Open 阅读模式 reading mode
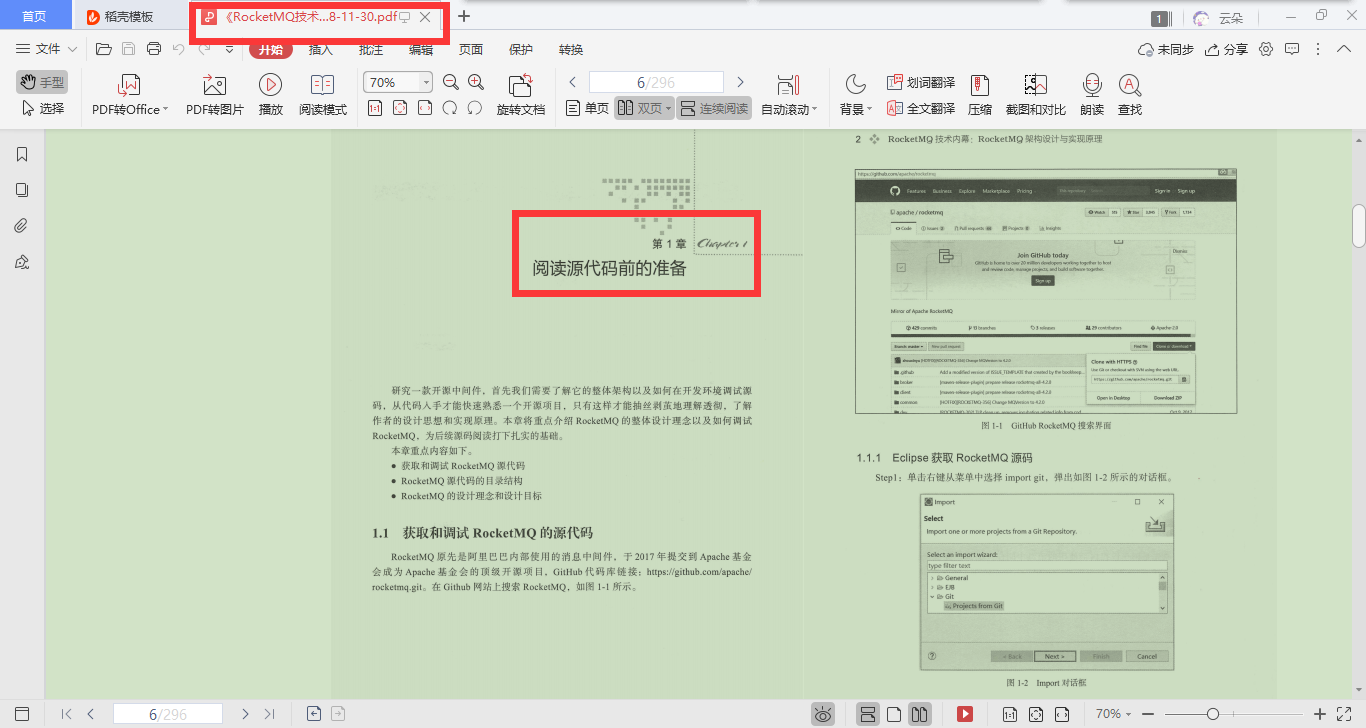Image resolution: width=1366 pixels, height=728 pixels. click(323, 96)
